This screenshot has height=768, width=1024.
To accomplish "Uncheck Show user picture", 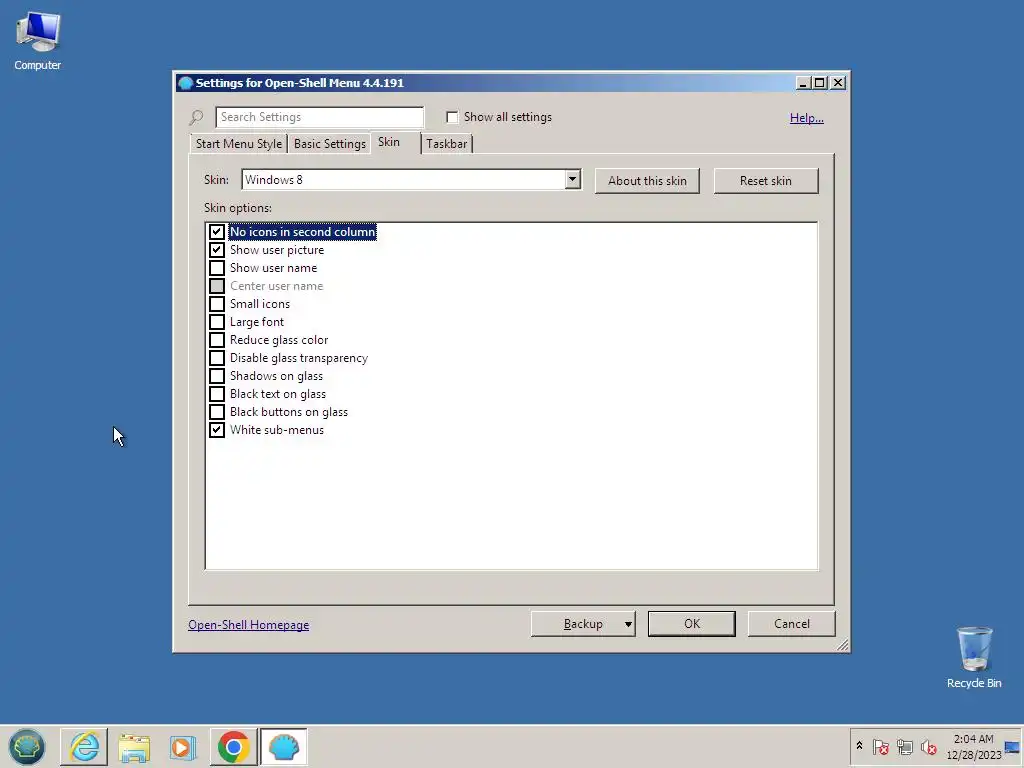I will (217, 250).
